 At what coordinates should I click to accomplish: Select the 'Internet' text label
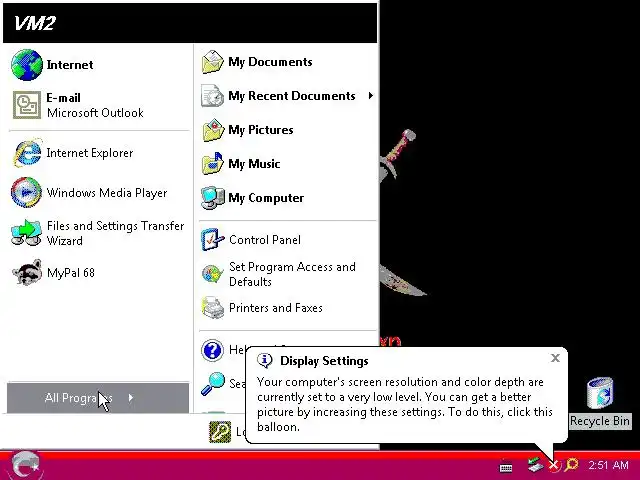click(x=70, y=65)
